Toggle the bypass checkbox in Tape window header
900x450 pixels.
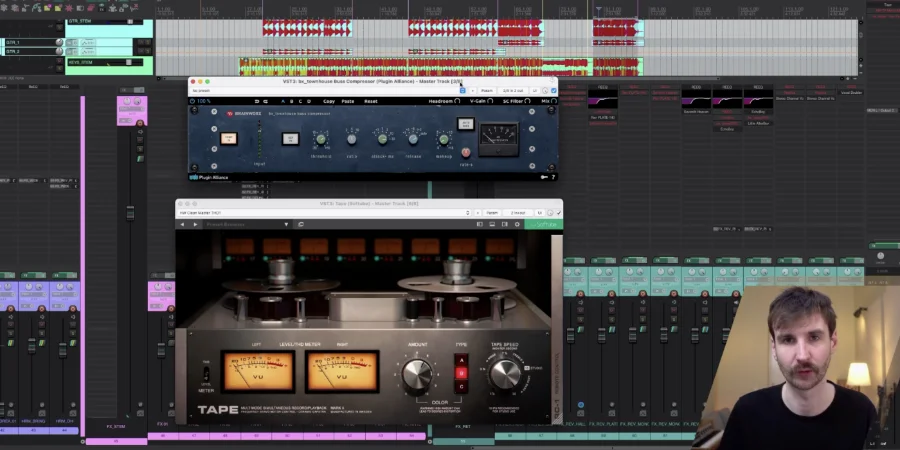tap(559, 213)
